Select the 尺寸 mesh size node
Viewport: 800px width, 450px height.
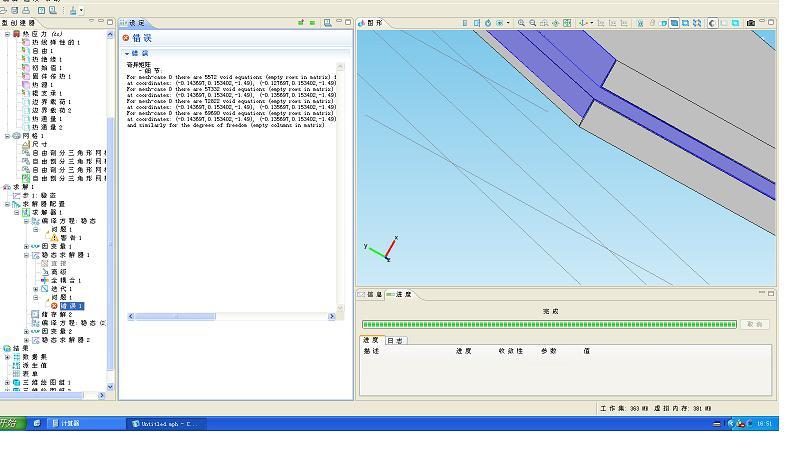[x=39, y=144]
